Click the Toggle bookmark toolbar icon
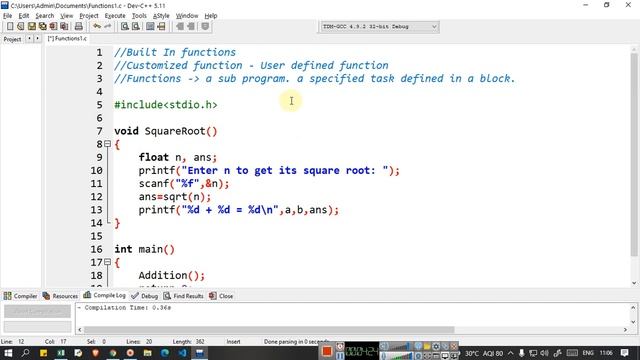640x360 pixels. click(205, 26)
